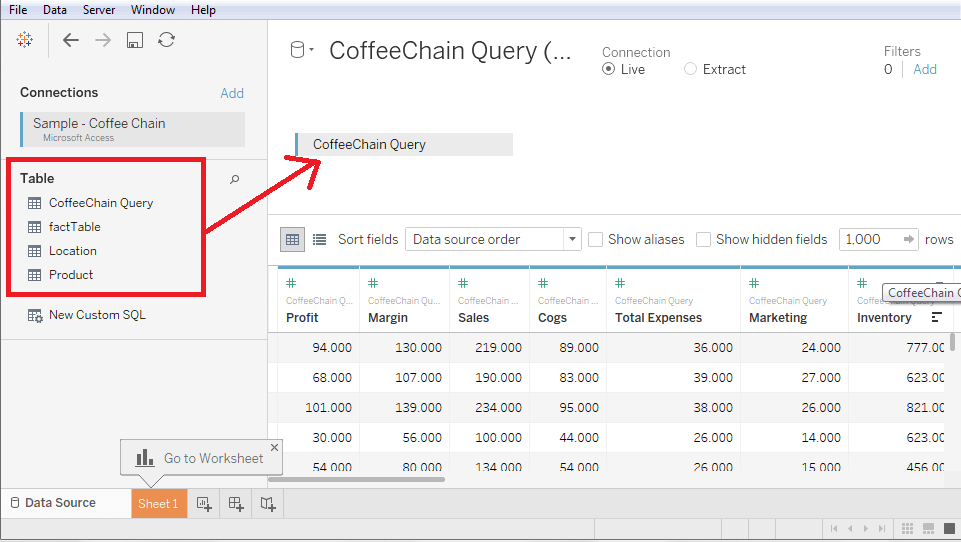Open the Window menu
The height and width of the screenshot is (542, 961).
point(153,10)
